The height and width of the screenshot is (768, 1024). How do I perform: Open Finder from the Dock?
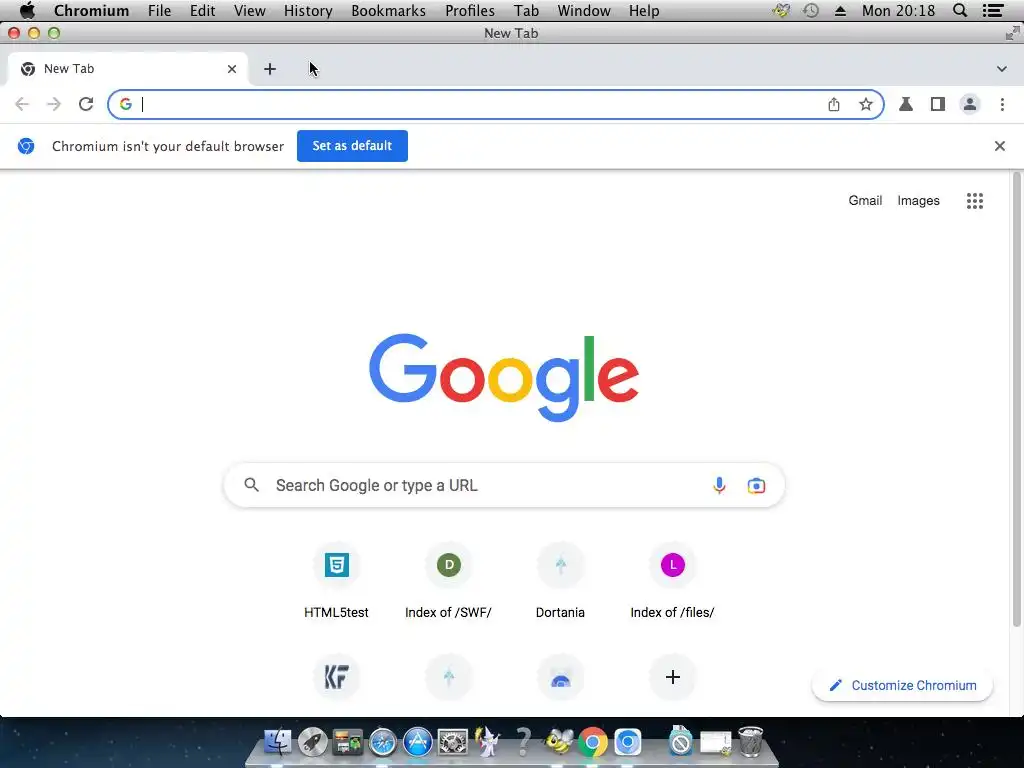[x=278, y=743]
